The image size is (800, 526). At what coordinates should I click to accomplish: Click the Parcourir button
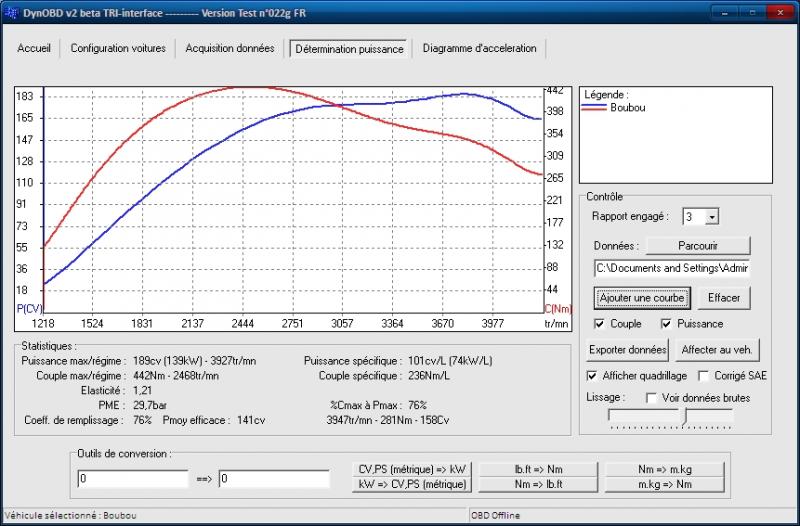698,245
